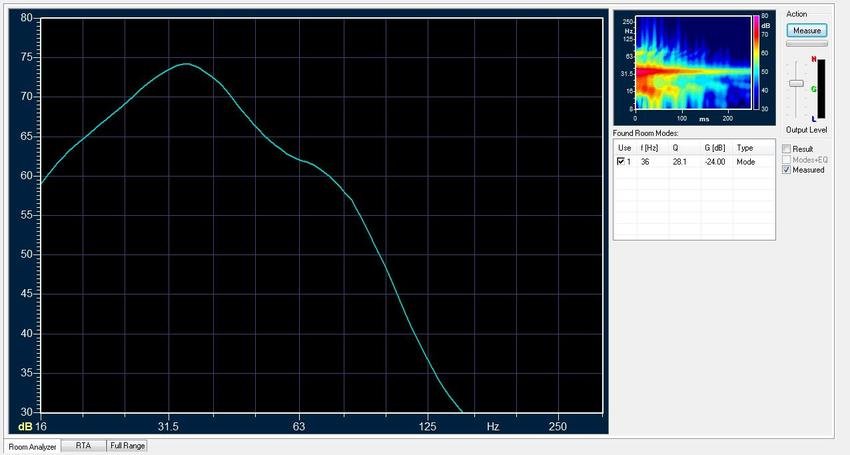Click the G [dB] column header
The width and height of the screenshot is (850, 455).
[717, 148]
